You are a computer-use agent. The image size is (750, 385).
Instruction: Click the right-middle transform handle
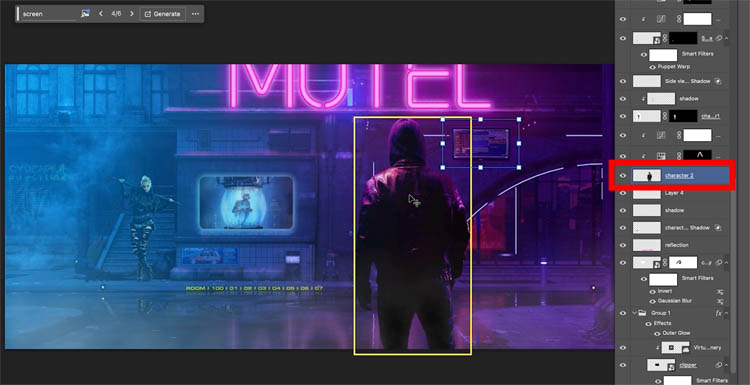point(519,143)
